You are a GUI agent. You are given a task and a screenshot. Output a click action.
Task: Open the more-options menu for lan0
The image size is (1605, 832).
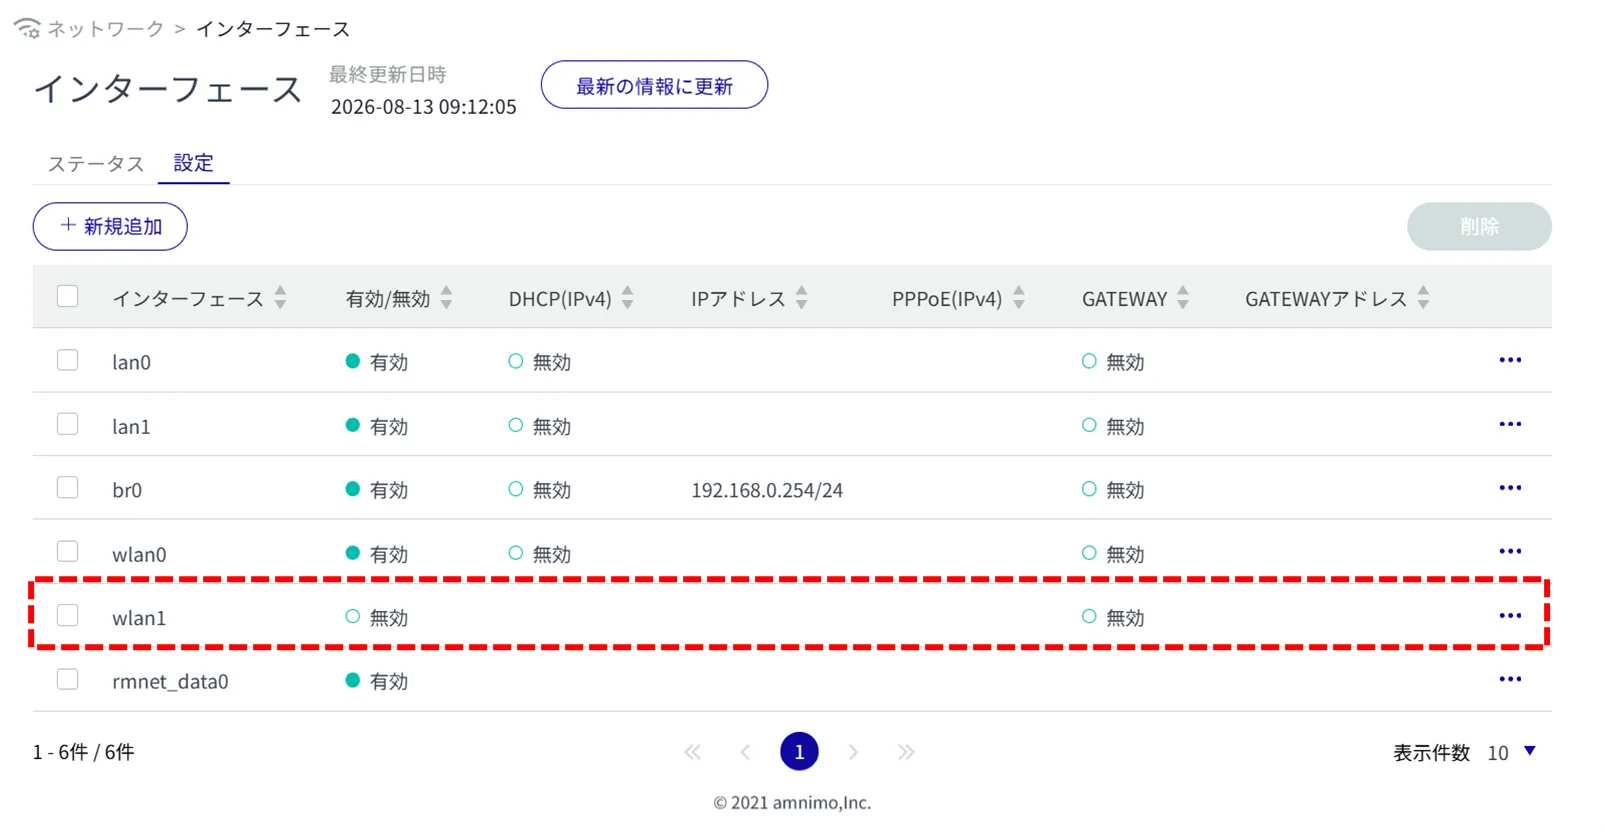tap(1510, 360)
